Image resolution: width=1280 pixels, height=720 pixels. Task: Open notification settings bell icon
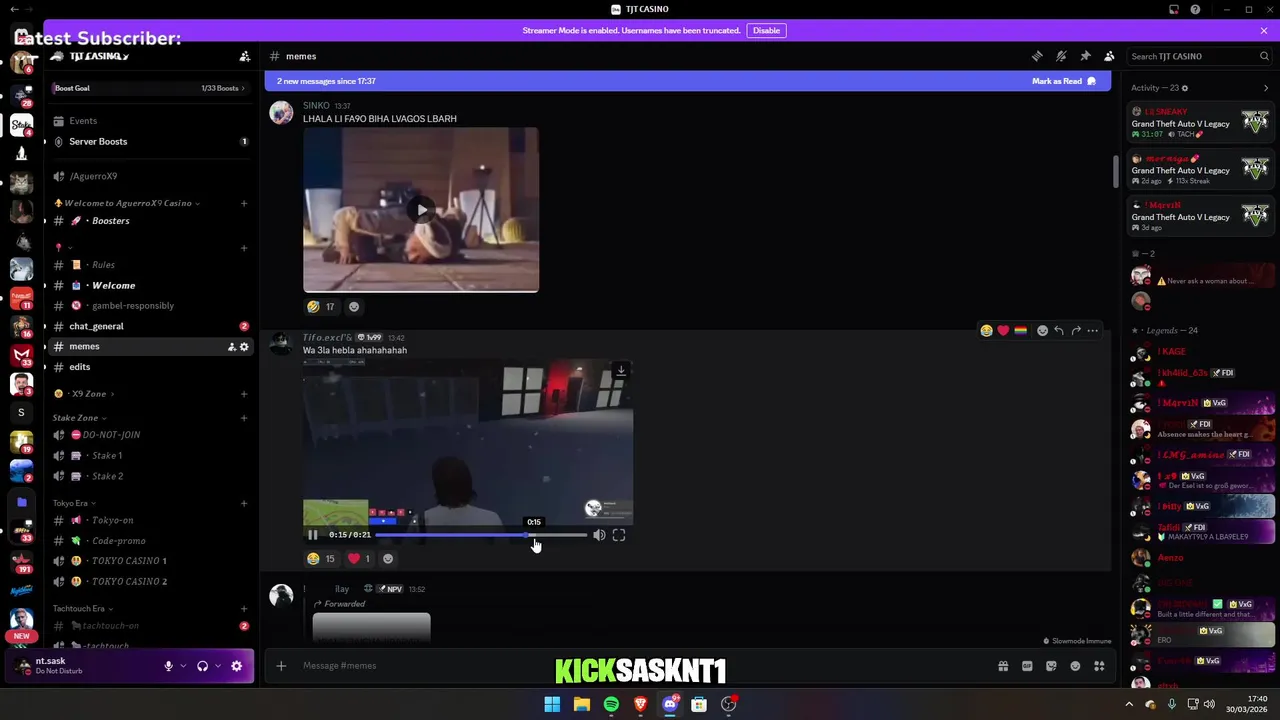pyautogui.click(x=1061, y=56)
